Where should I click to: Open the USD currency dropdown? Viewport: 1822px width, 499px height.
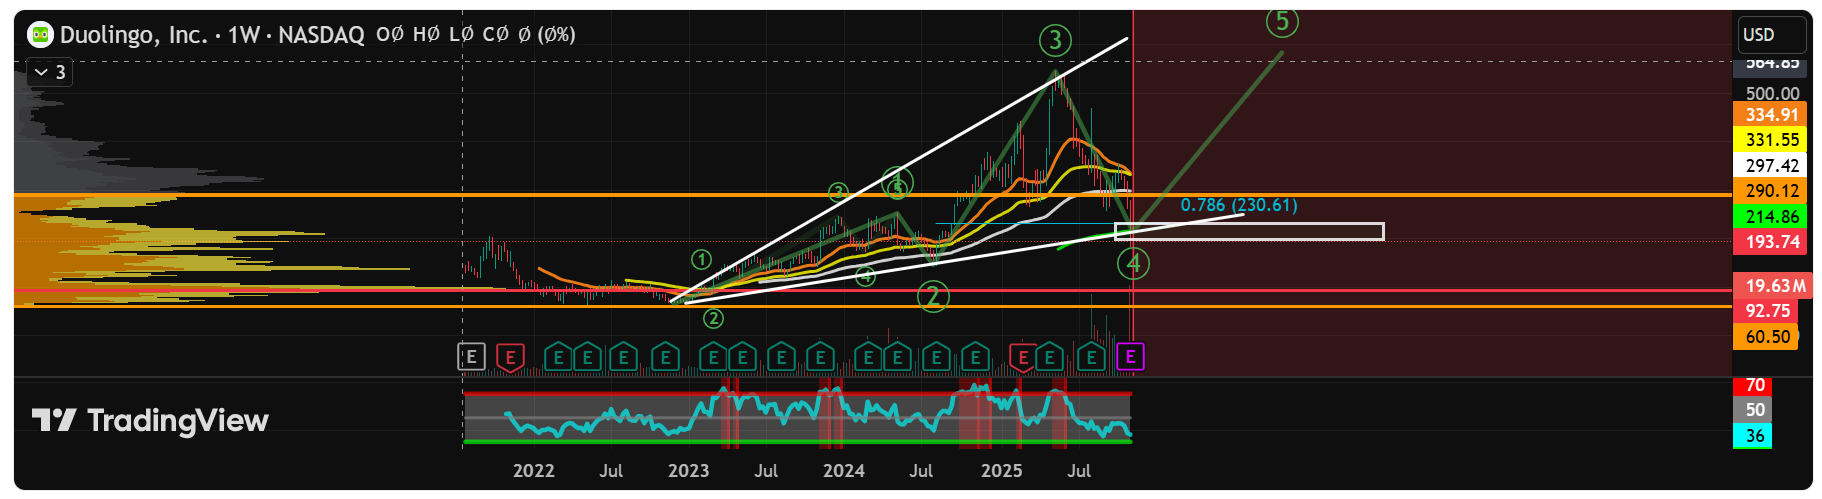(1771, 35)
